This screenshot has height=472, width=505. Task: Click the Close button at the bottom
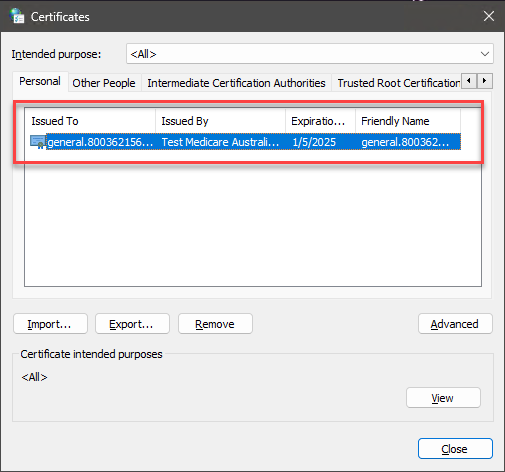tap(455, 449)
